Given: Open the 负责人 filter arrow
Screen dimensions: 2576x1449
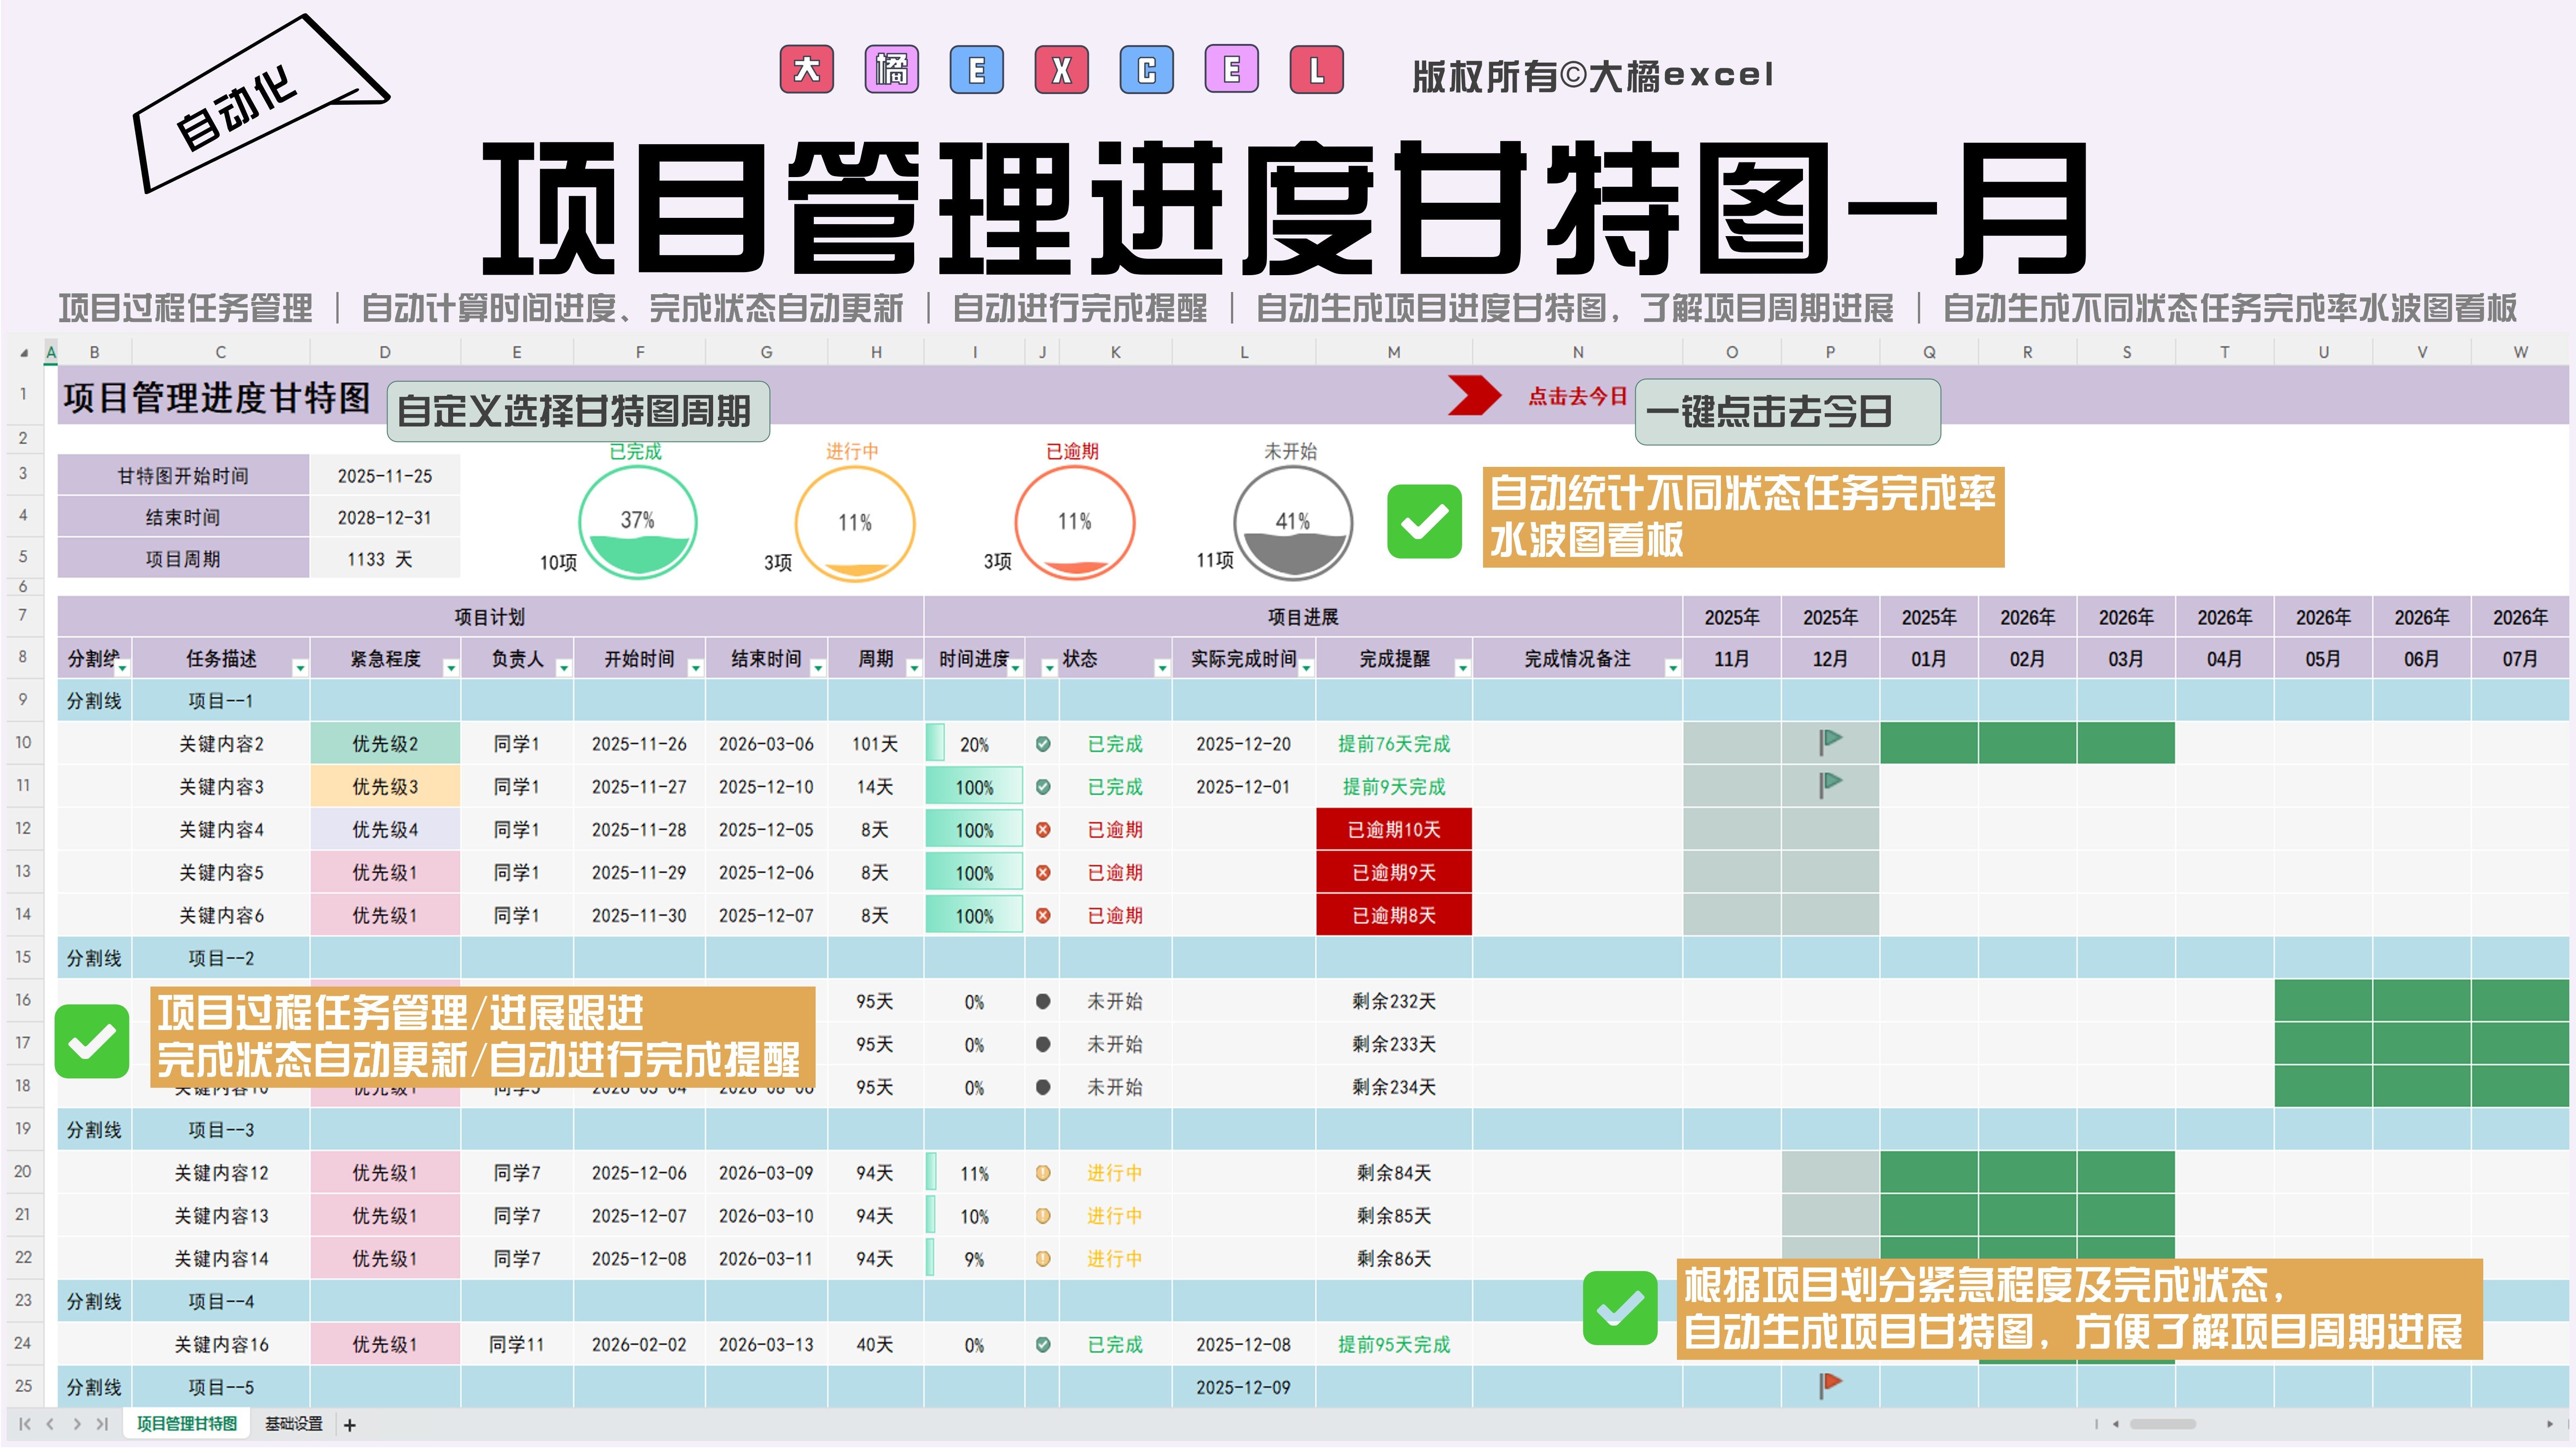Looking at the screenshot, I should pyautogui.click(x=563, y=668).
